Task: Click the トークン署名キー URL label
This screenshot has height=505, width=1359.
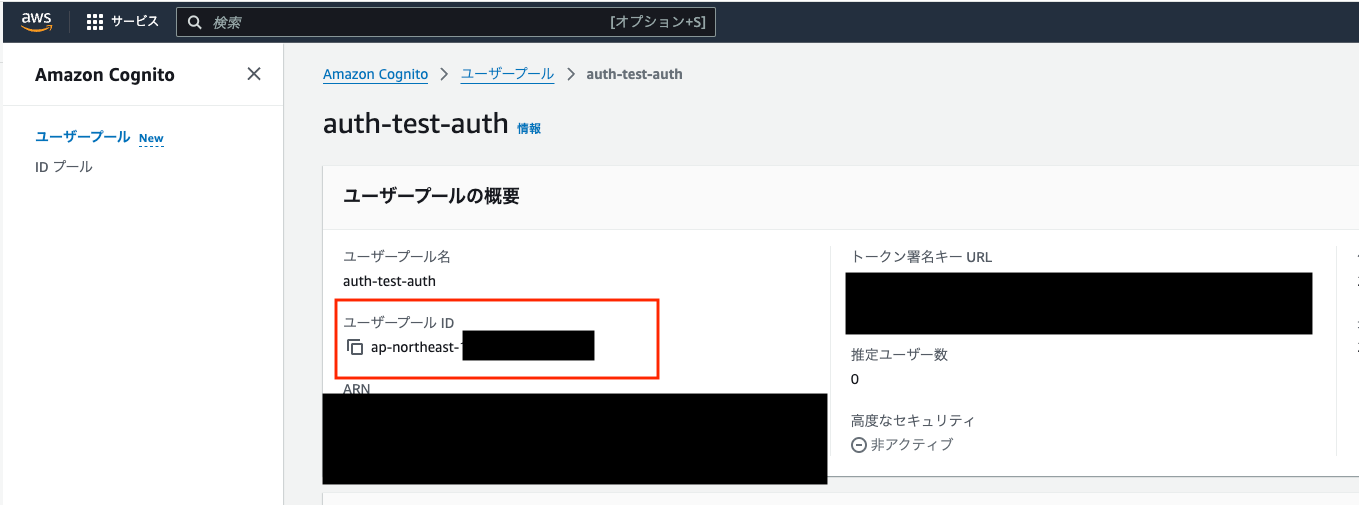Action: [x=921, y=257]
